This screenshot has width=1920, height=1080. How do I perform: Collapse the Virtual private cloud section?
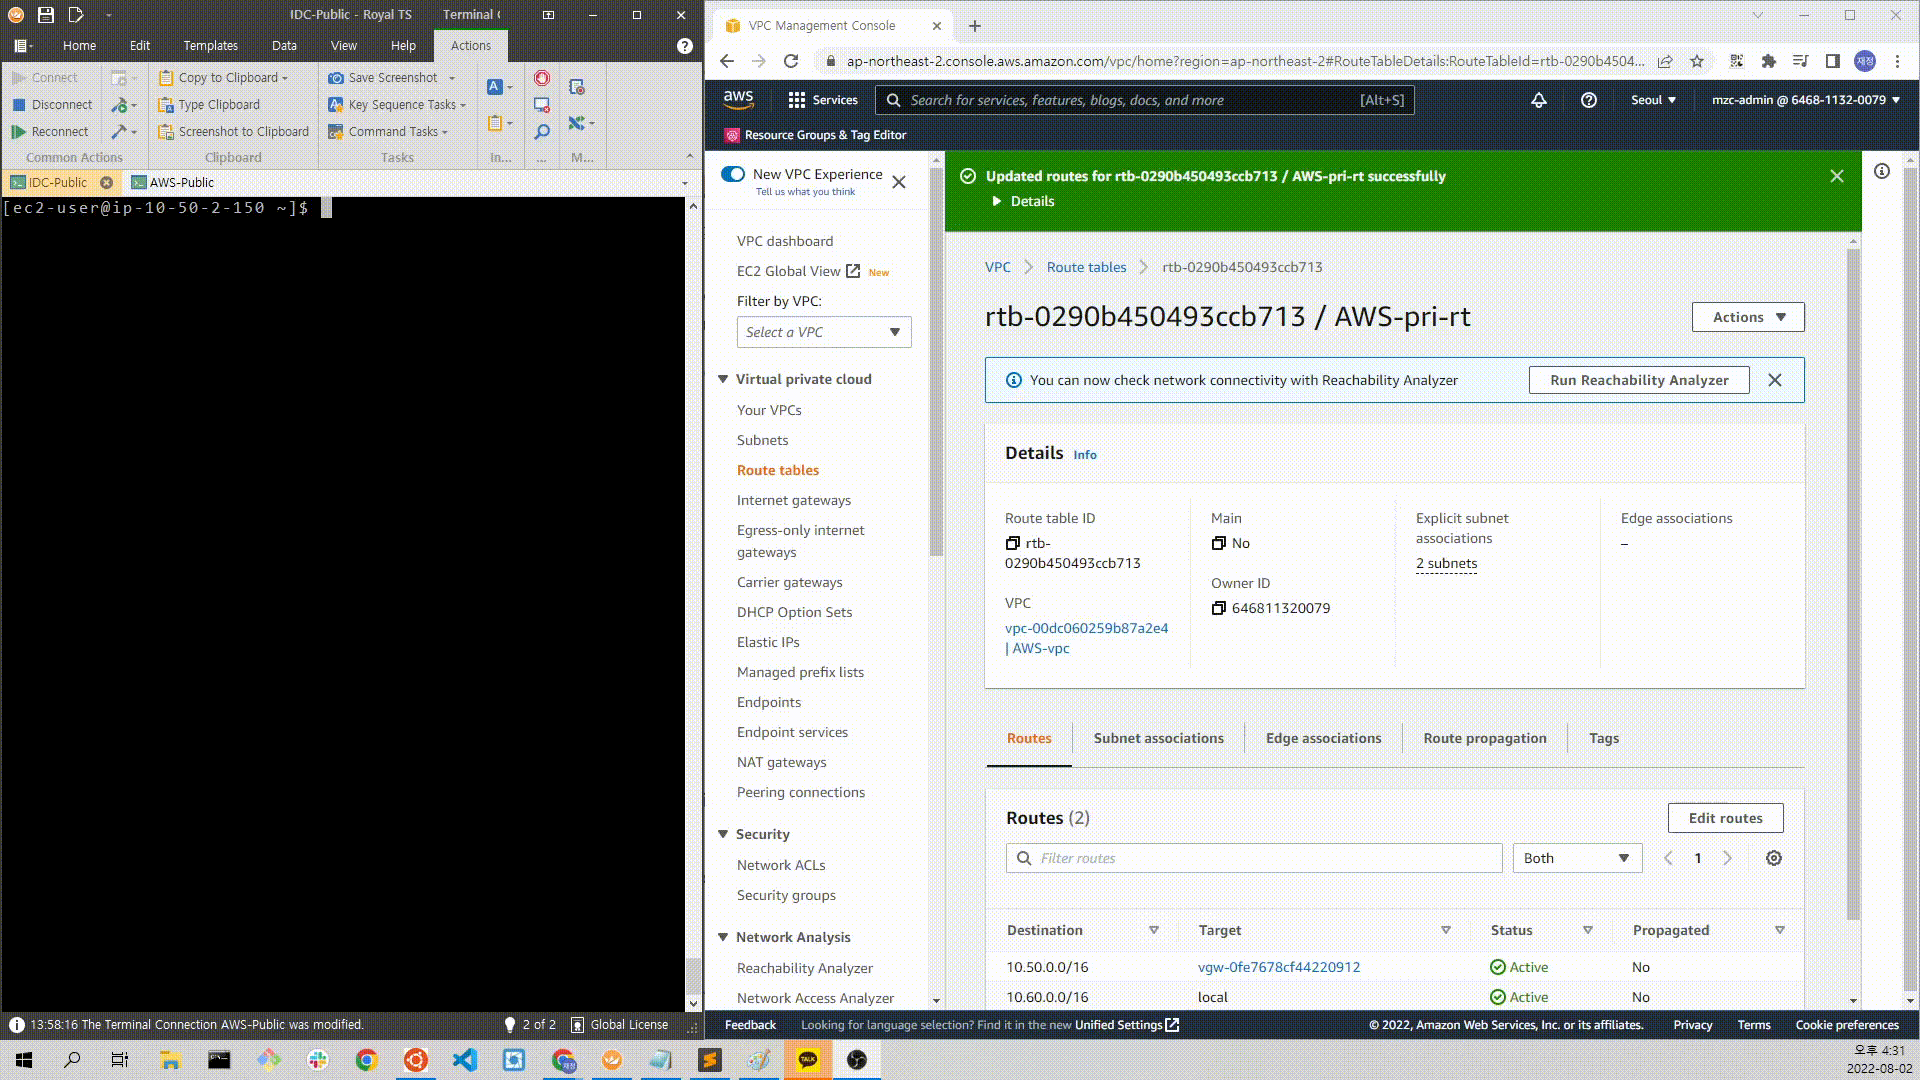coord(723,379)
